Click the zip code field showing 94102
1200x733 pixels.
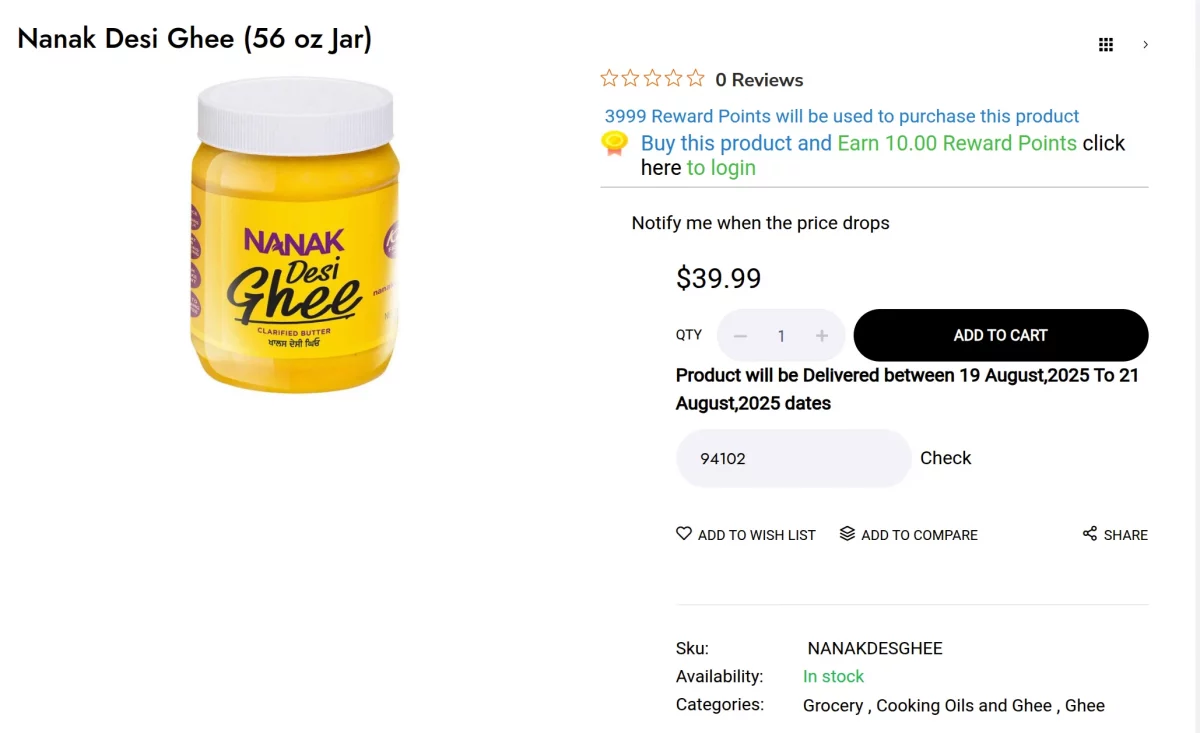click(x=793, y=458)
